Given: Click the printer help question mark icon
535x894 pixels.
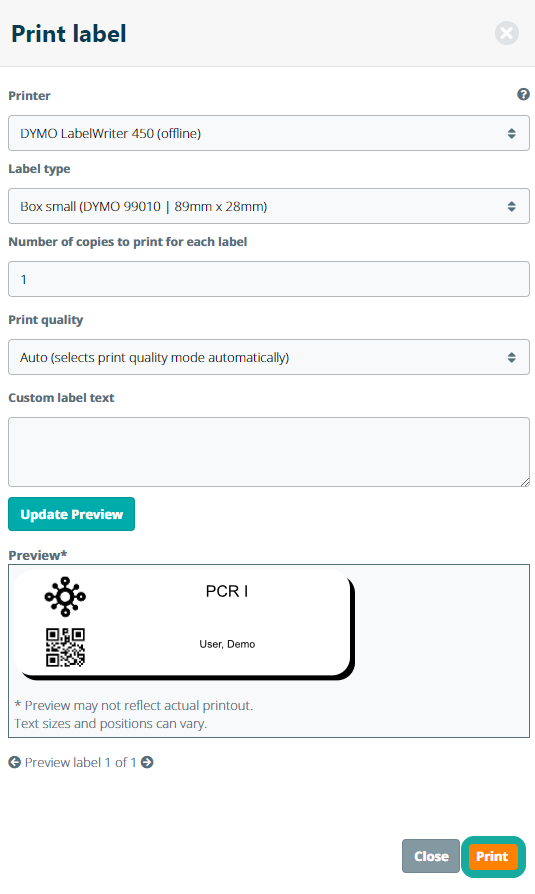Looking at the screenshot, I should pyautogui.click(x=523, y=95).
